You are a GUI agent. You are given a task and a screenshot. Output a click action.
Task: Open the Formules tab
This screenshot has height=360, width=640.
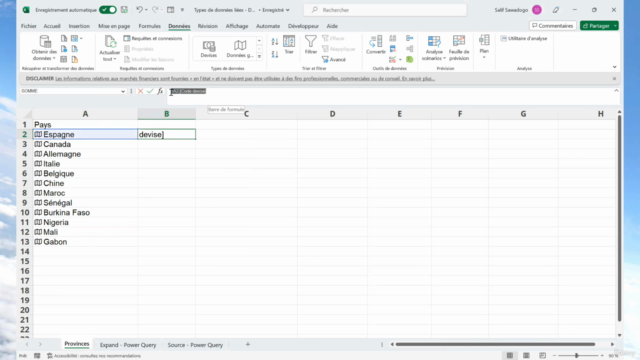(149, 26)
